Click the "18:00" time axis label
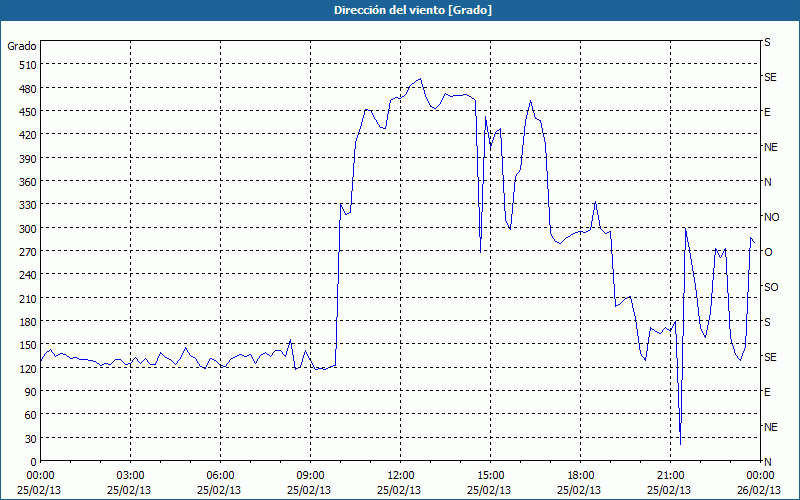 point(581,476)
